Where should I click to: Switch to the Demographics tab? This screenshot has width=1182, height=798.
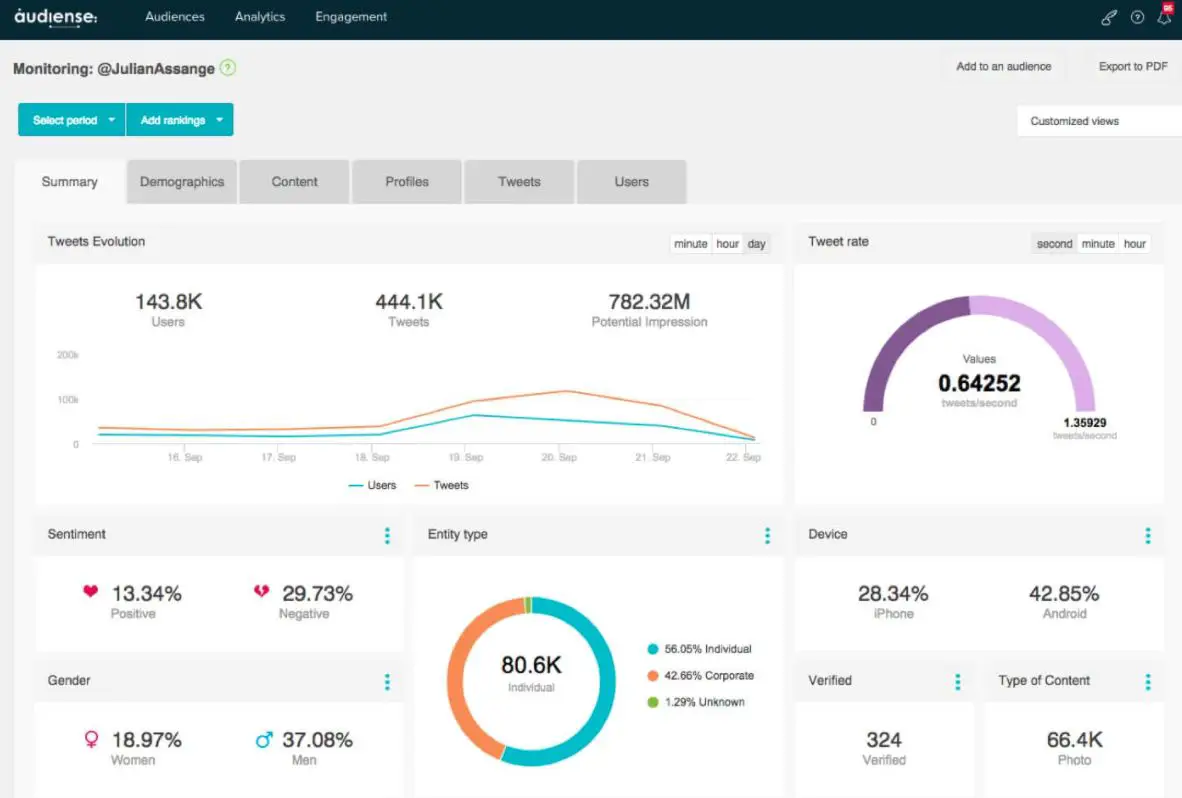click(182, 182)
